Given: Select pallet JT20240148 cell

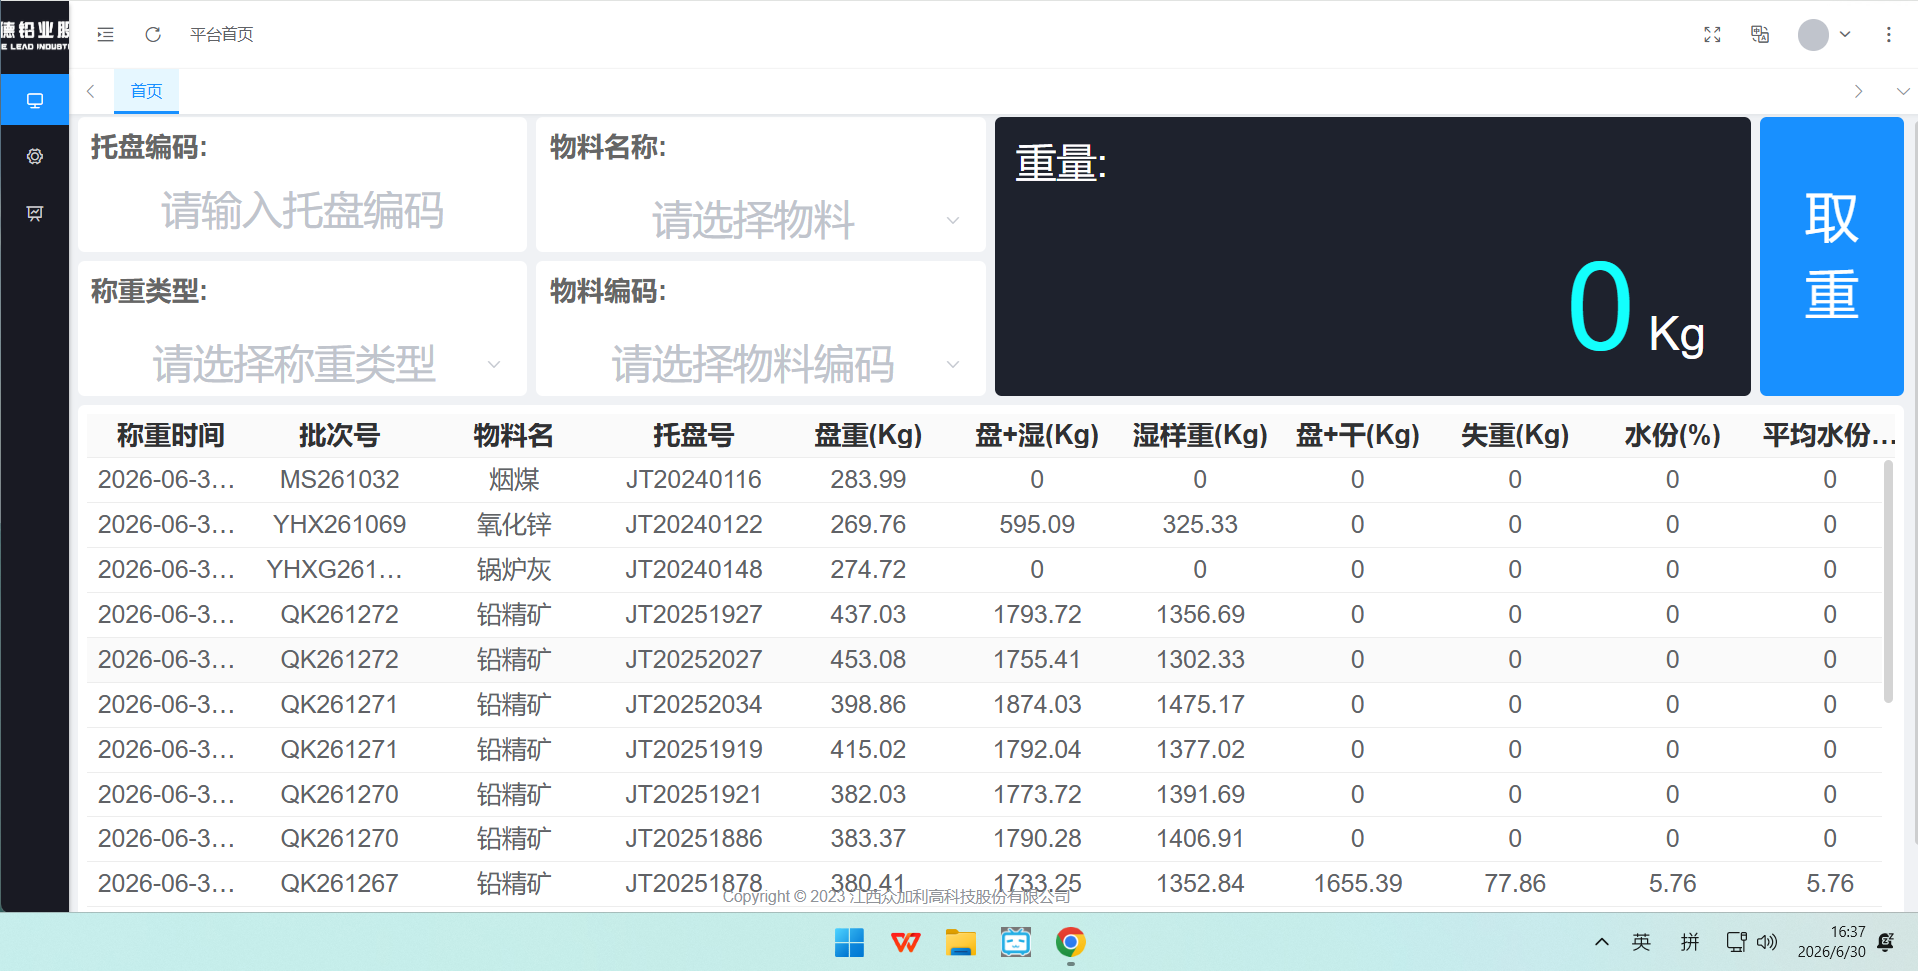Looking at the screenshot, I should [693, 570].
